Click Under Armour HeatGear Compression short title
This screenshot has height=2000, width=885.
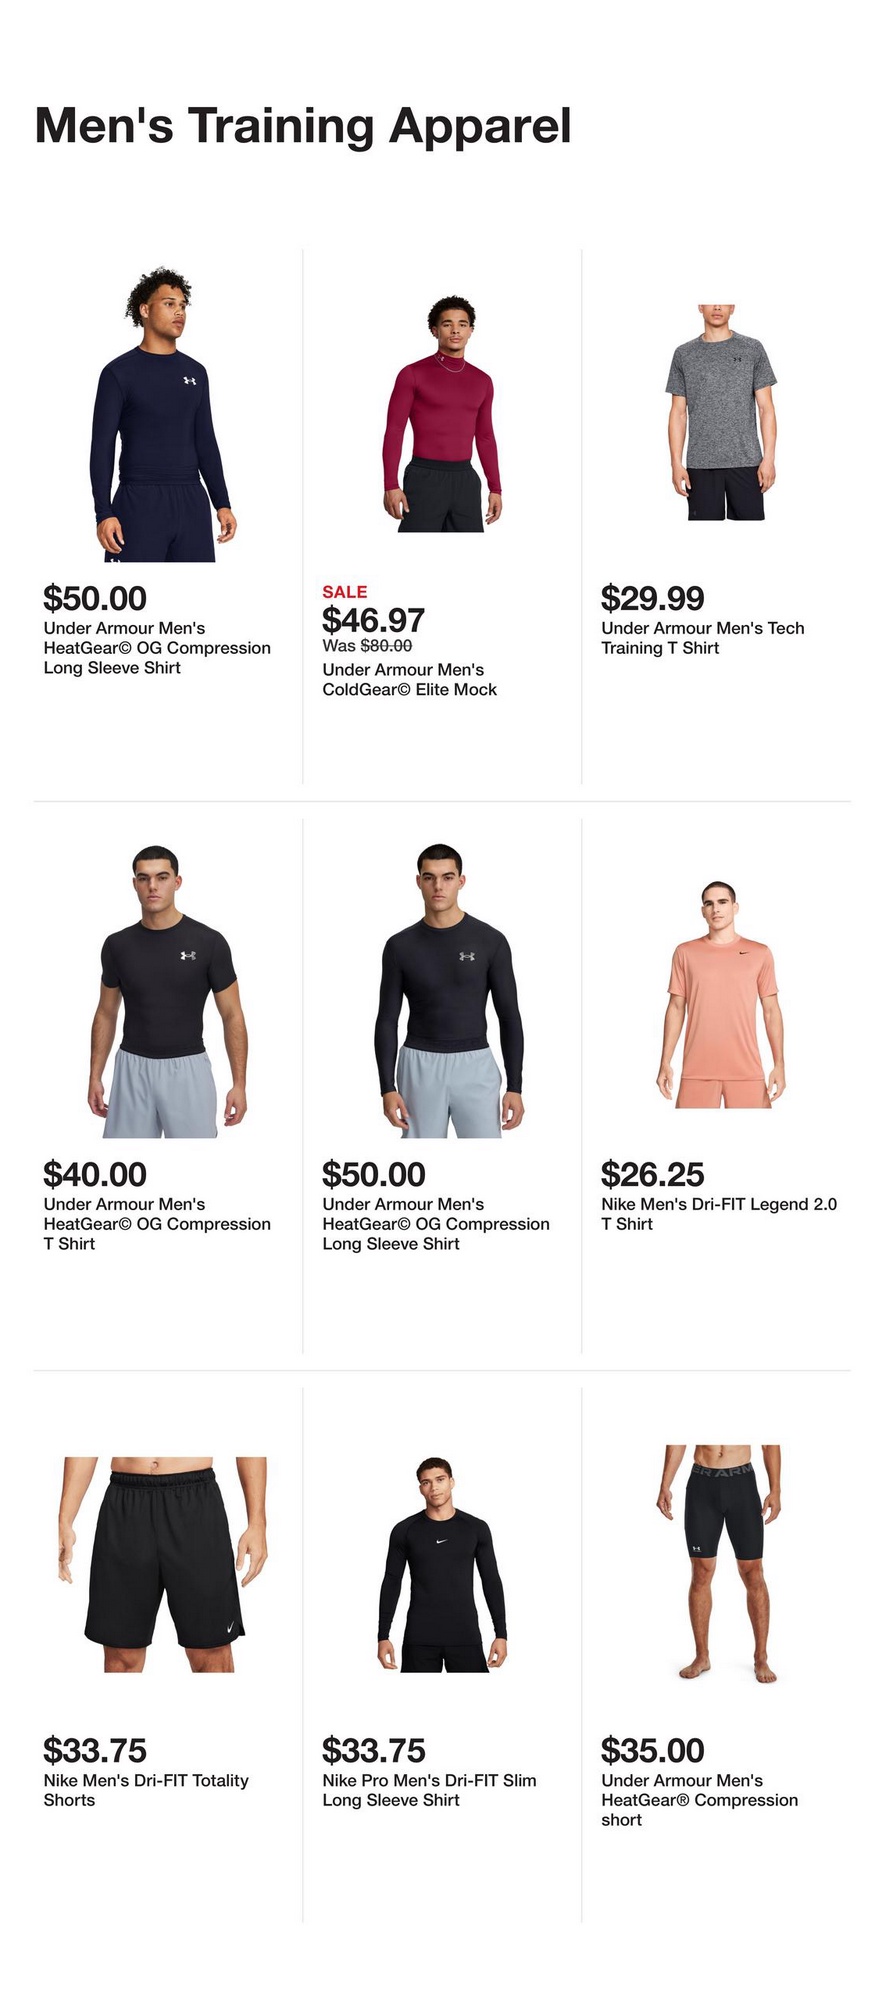tap(699, 1800)
